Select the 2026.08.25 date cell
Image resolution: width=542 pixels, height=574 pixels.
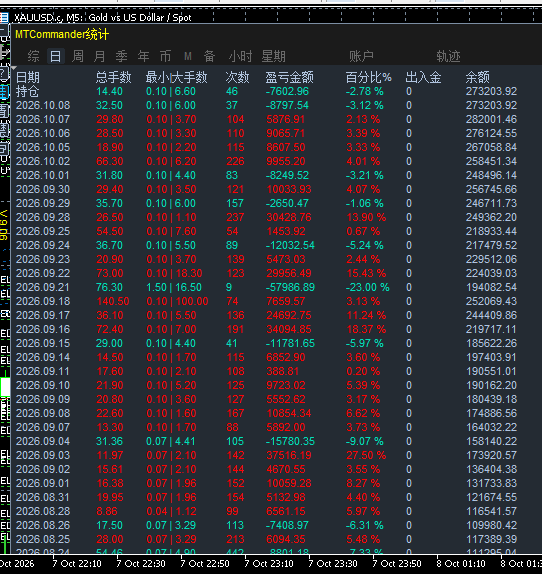click(x=43, y=539)
